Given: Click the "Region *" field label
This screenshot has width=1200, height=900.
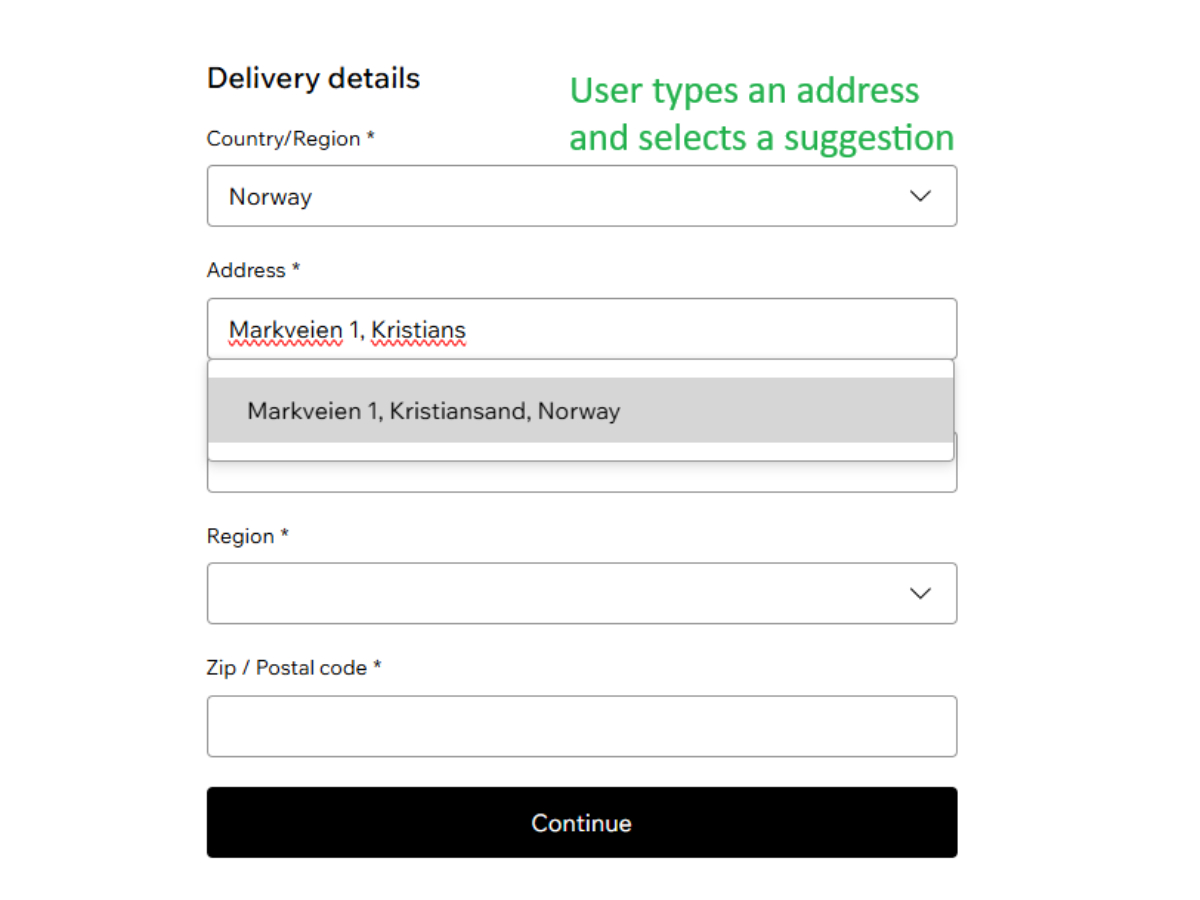Looking at the screenshot, I should pyautogui.click(x=247, y=536).
